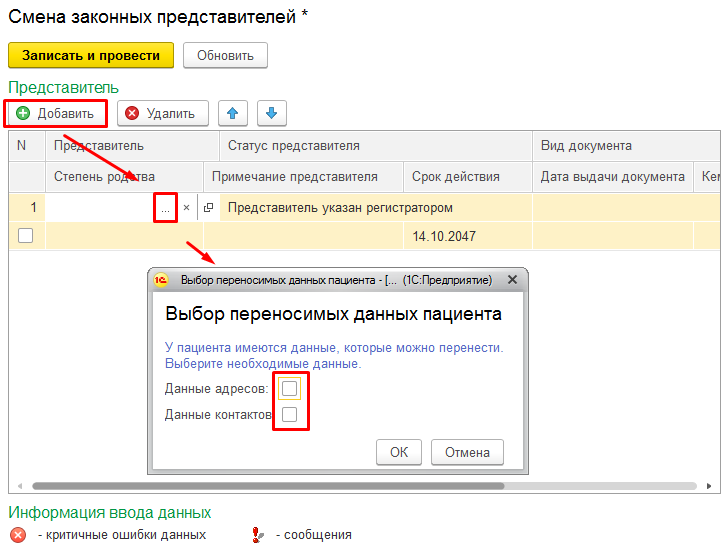Click the Добавить button
This screenshot has width=725, height=544.
pos(56,113)
